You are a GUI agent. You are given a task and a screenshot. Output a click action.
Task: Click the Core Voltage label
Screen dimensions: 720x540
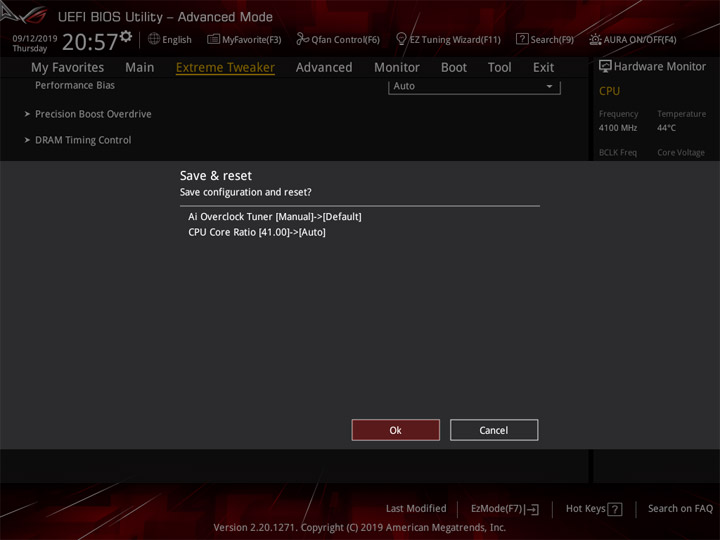(681, 152)
